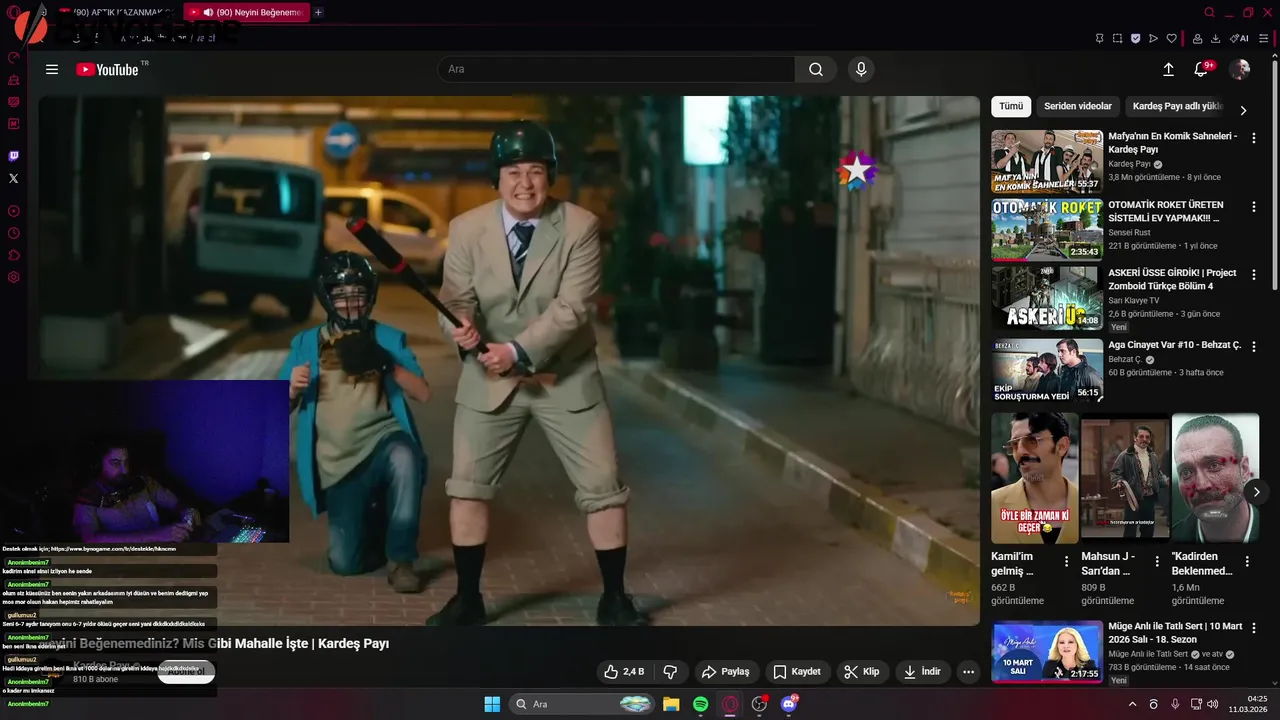Open options for 'Mahsun J' short
The width and height of the screenshot is (1280, 720).
click(1157, 561)
